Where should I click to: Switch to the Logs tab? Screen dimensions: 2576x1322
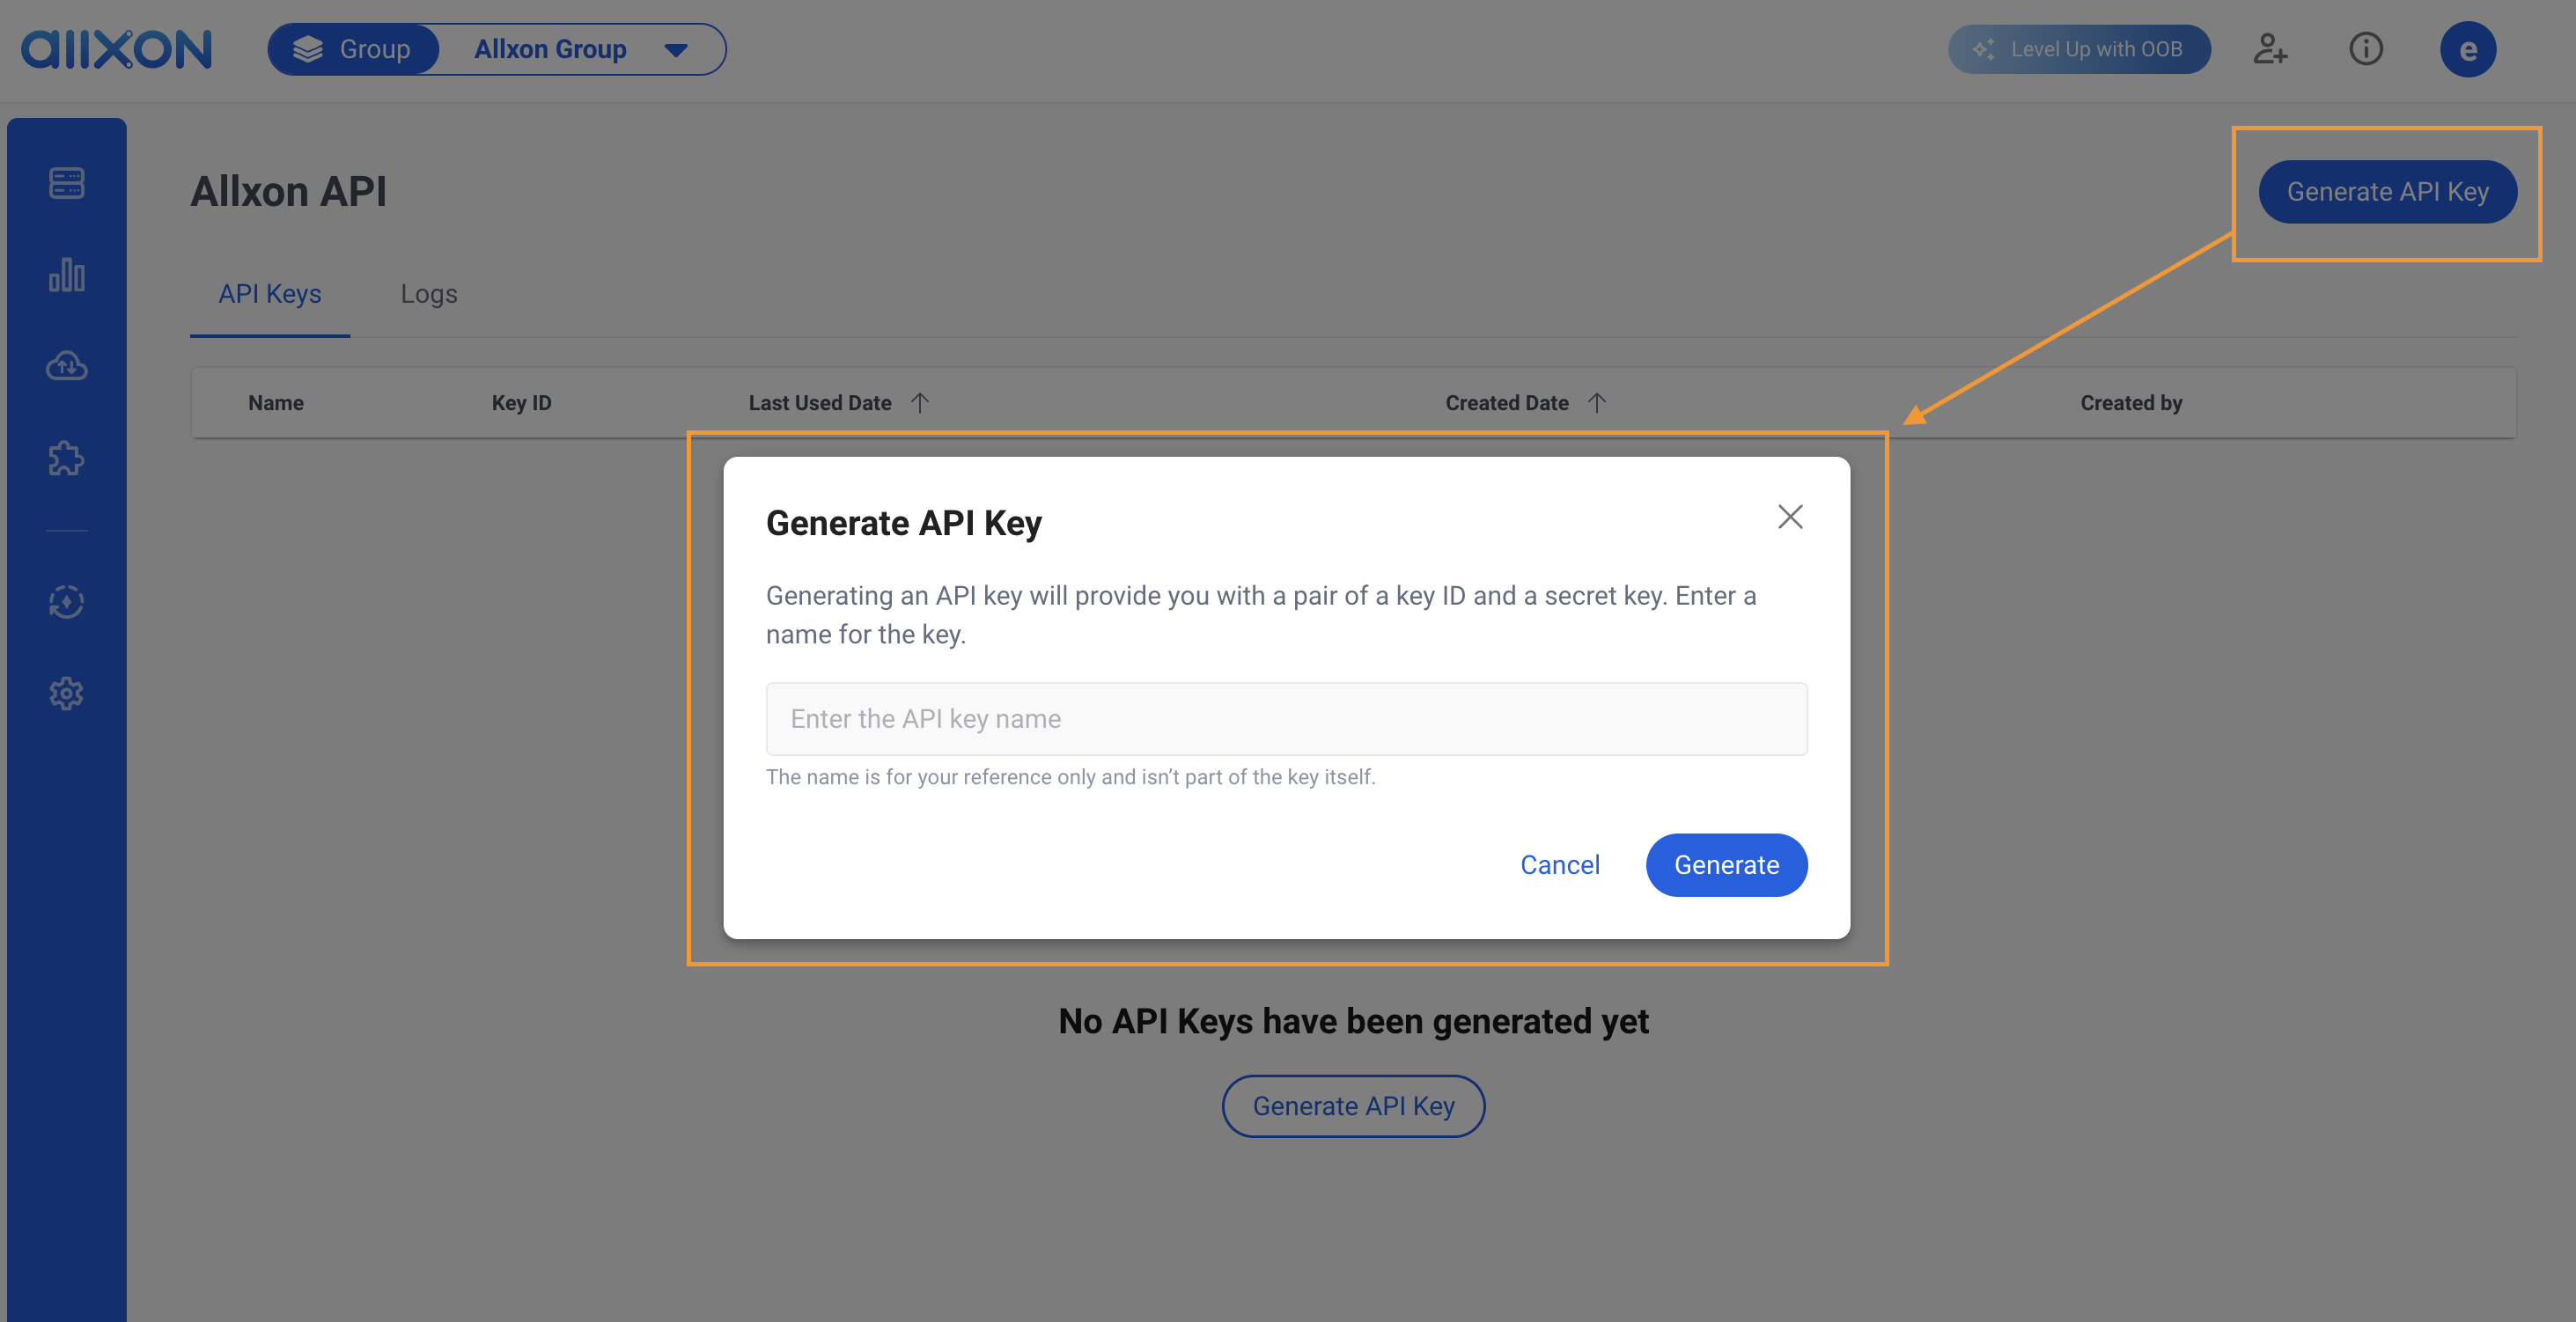[x=428, y=295]
